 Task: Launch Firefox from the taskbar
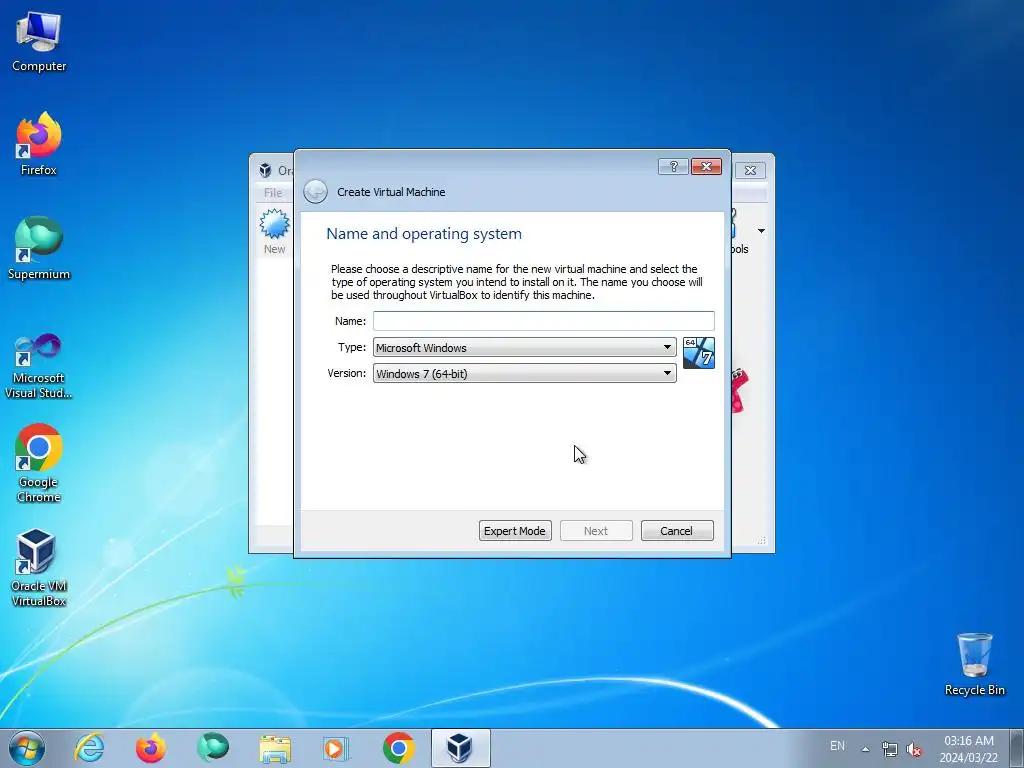coord(151,748)
